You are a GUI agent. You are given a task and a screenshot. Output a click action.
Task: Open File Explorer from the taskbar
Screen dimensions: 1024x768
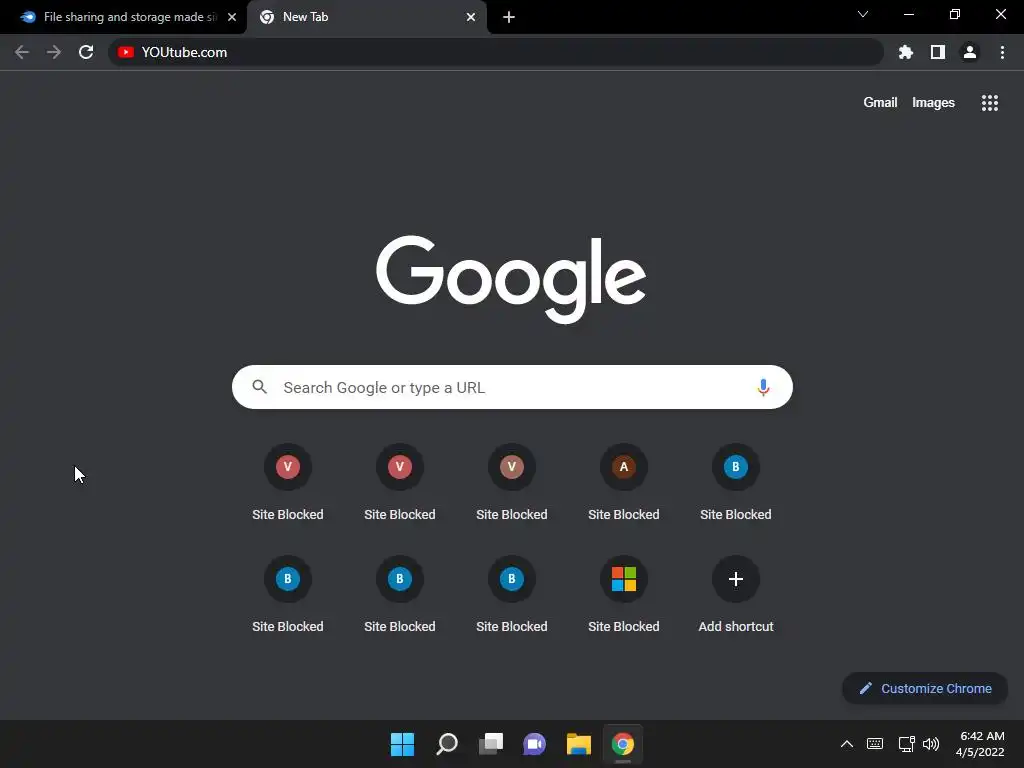click(579, 744)
